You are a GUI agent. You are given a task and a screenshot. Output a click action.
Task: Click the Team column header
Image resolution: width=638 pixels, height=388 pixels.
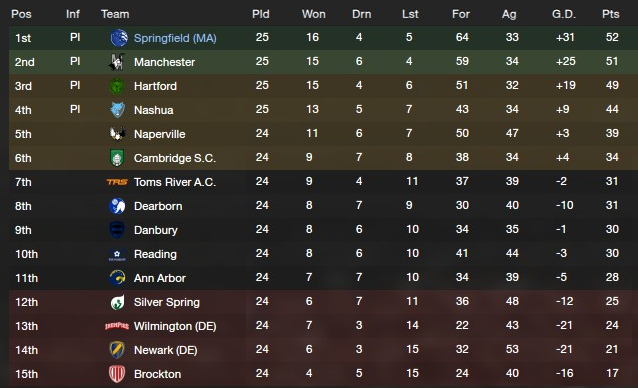[115, 14]
